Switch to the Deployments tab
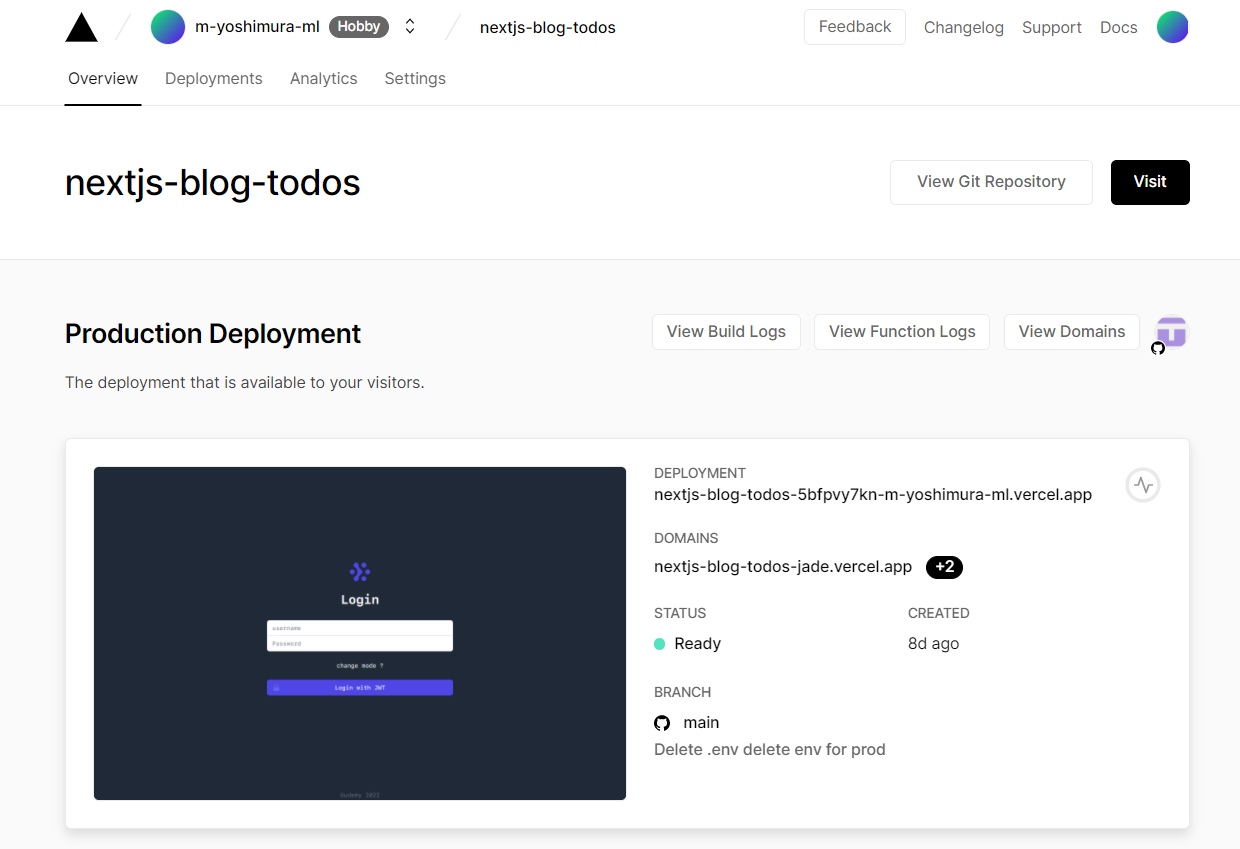Viewport: 1240px width, 849px height. (213, 78)
